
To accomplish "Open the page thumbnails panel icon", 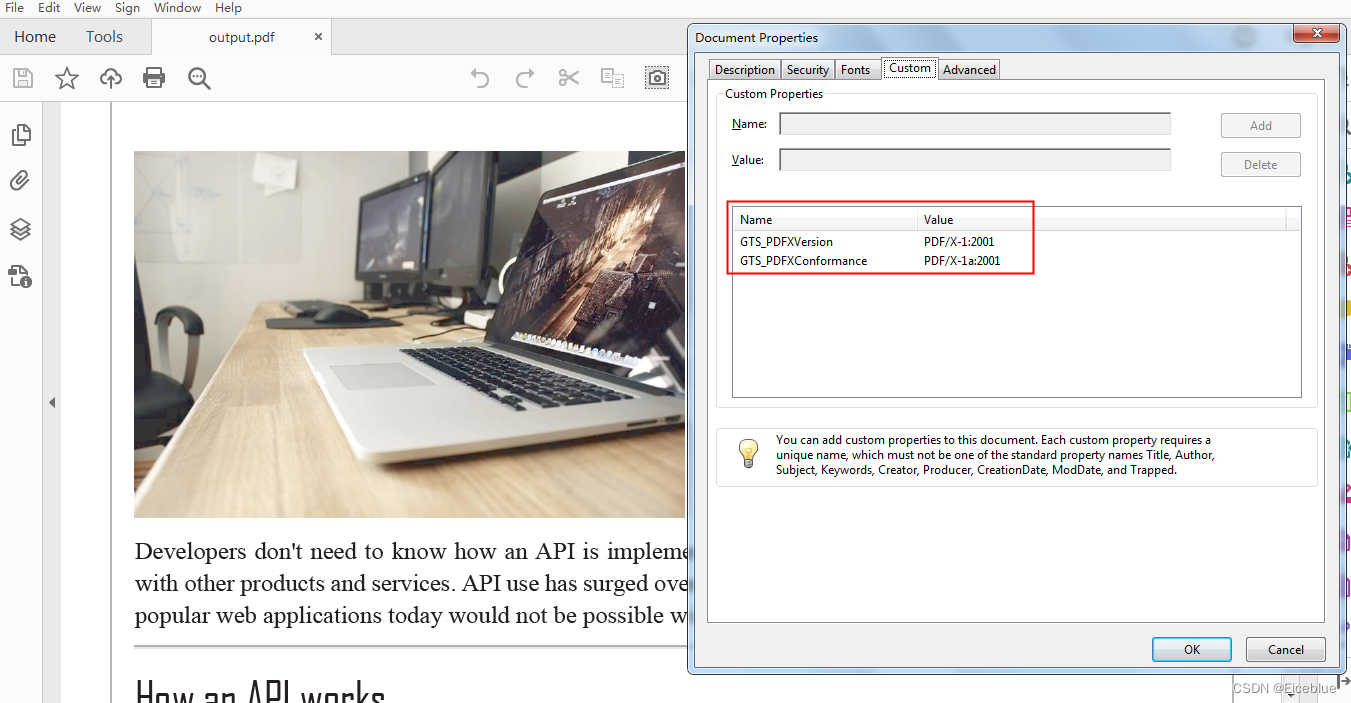I will click(x=20, y=135).
